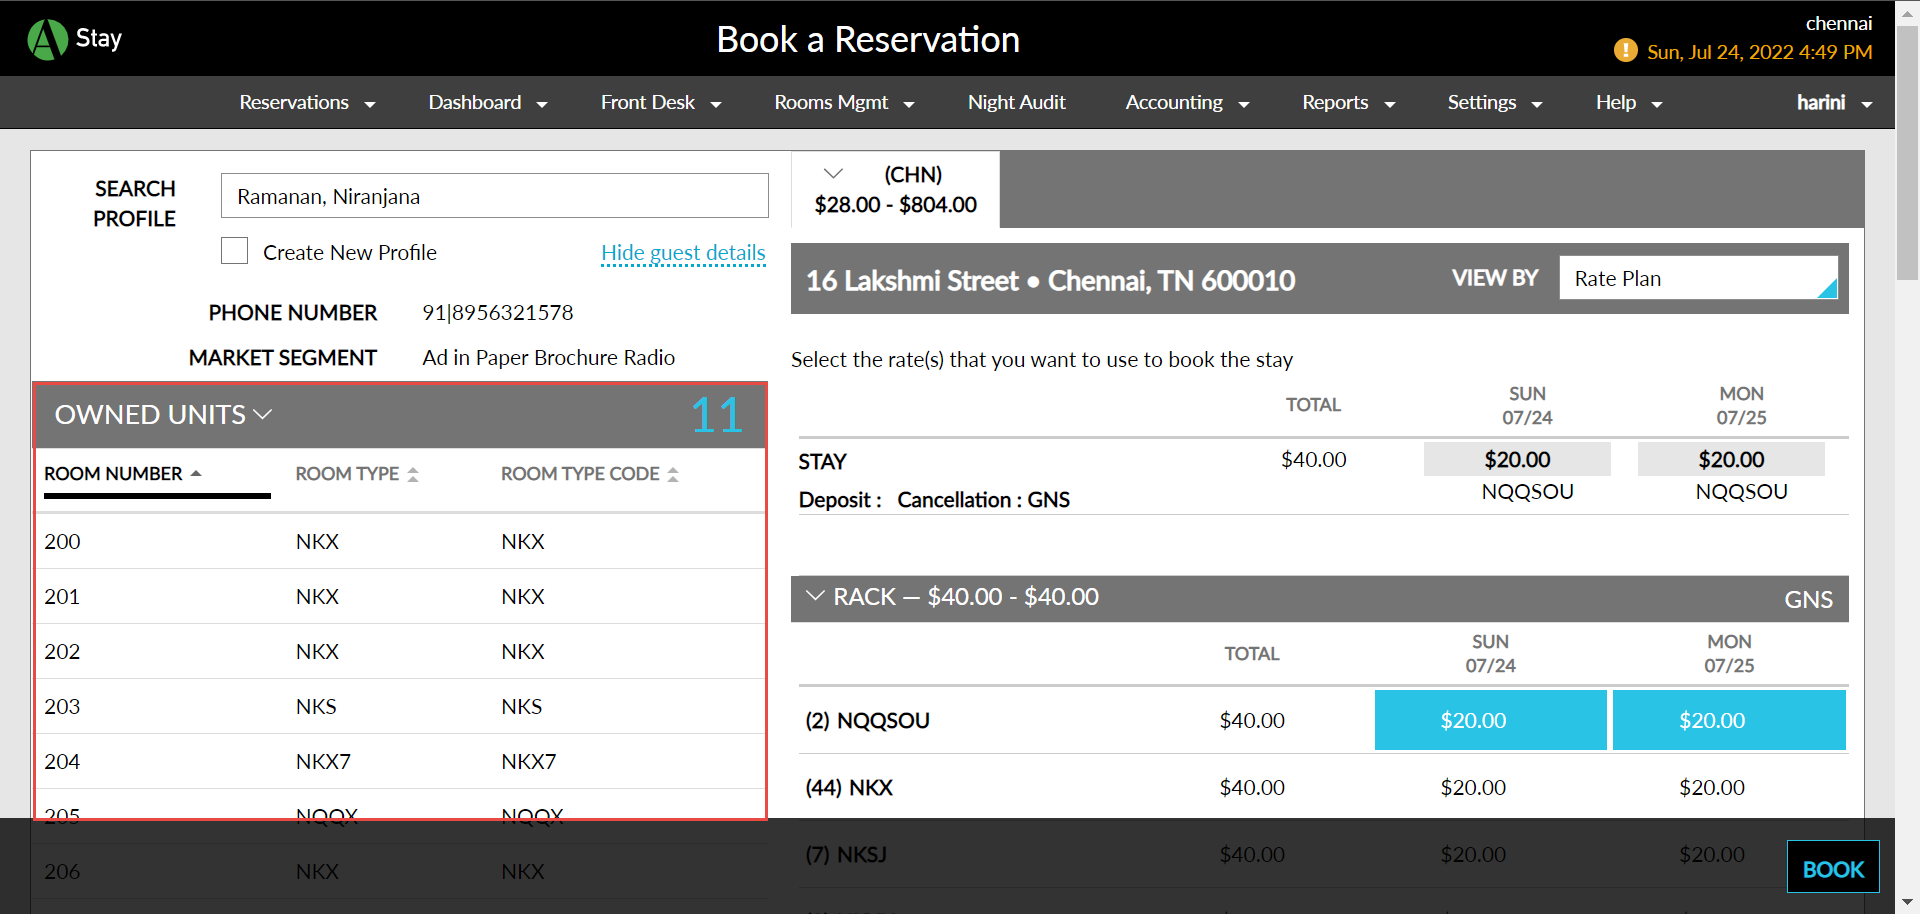
Task: Click the NKX7 room type code cell
Action: pos(528,761)
